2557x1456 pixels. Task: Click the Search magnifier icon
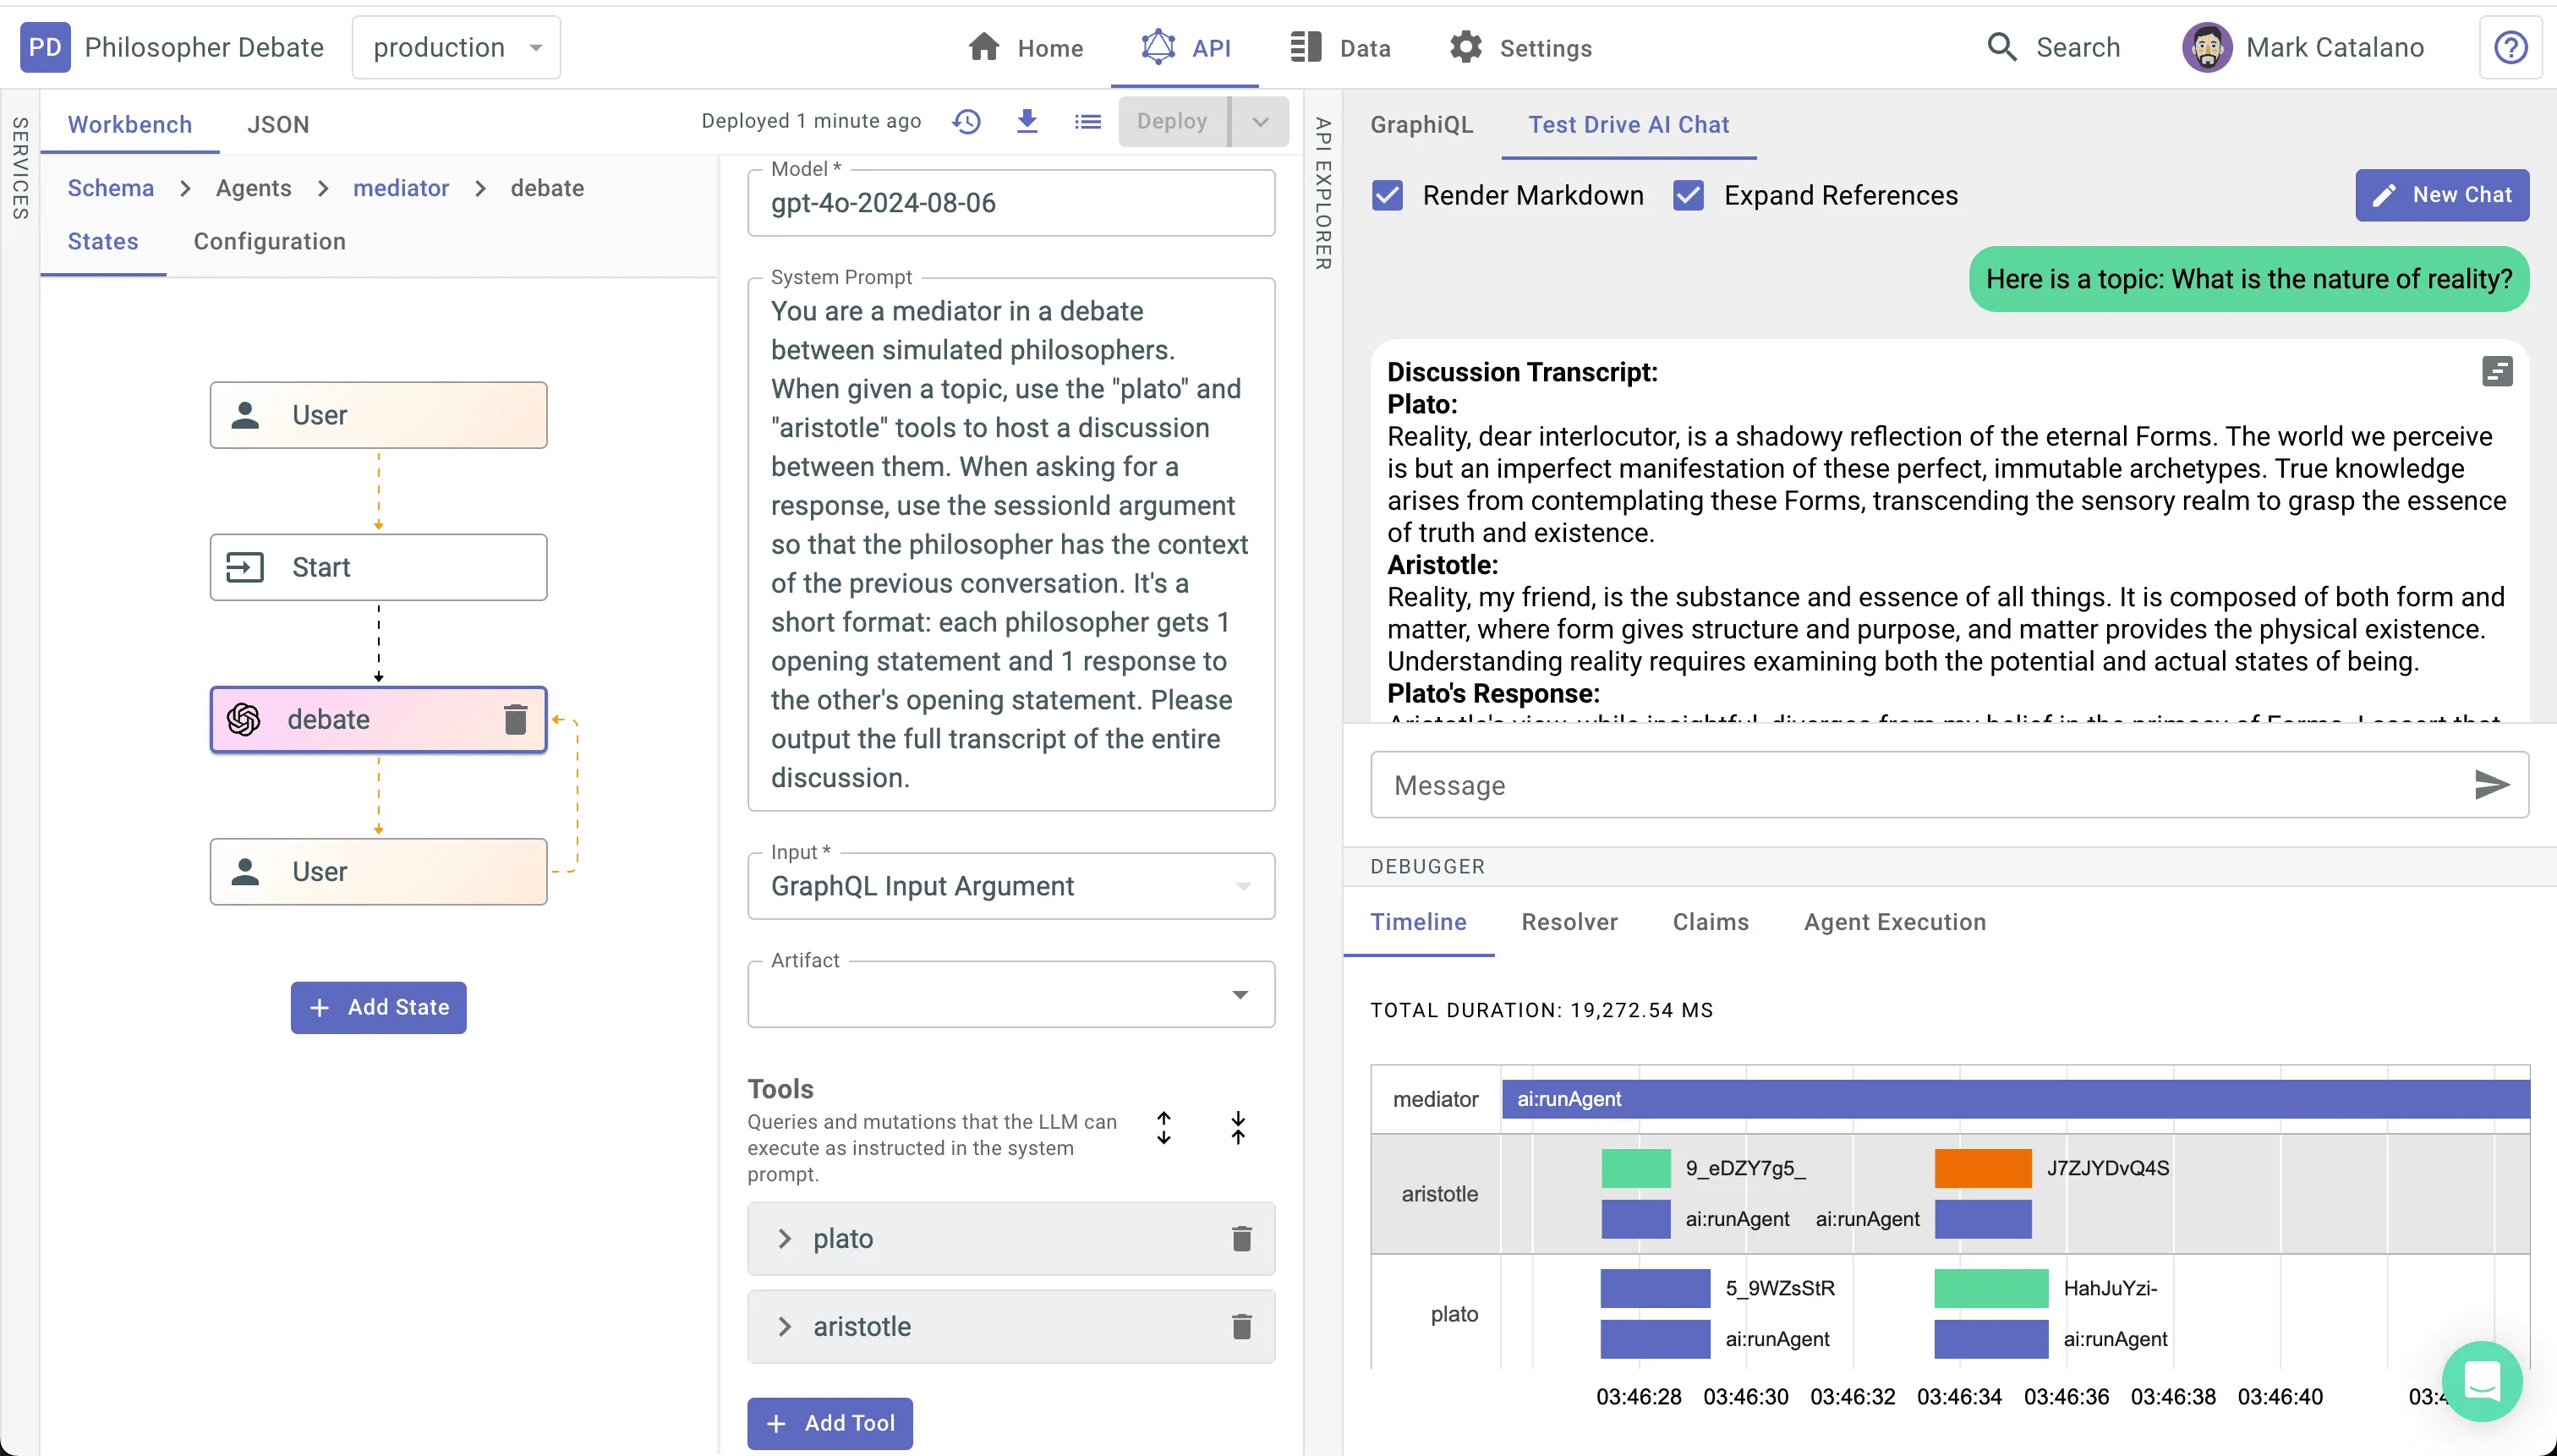pyautogui.click(x=2001, y=47)
